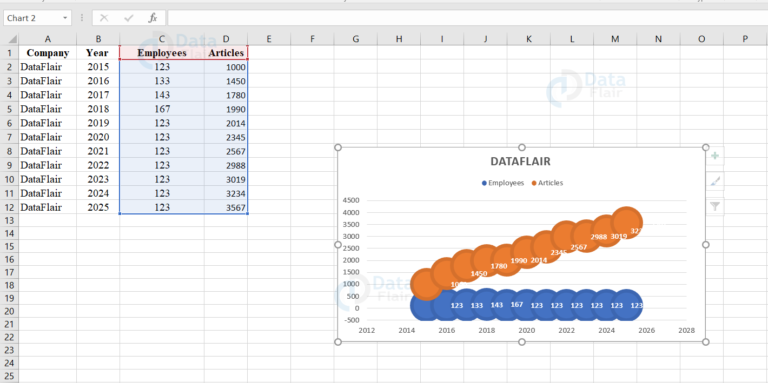Select the column C header
The image size is (768, 383).
click(x=162, y=39)
